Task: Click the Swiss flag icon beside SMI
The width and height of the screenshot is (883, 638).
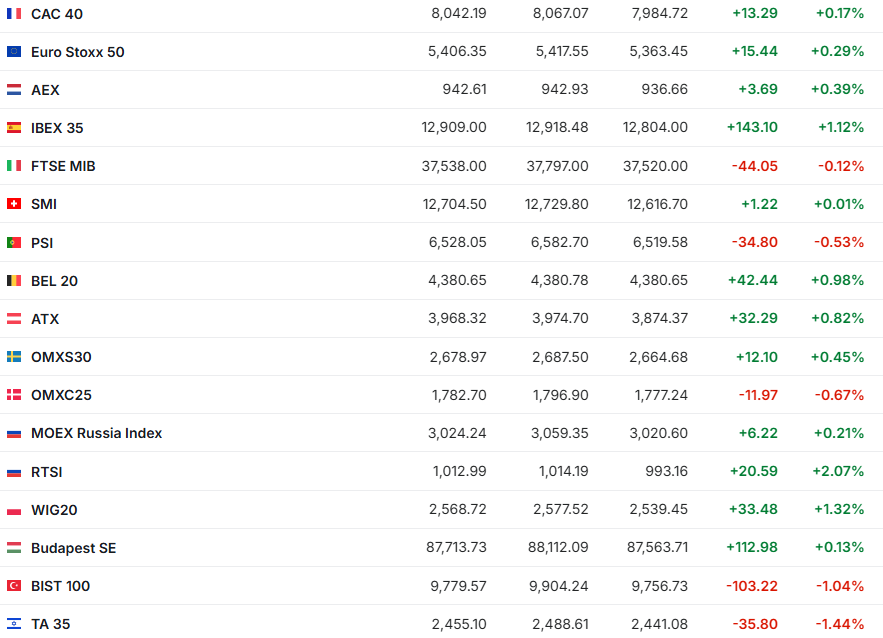Action: (14, 204)
